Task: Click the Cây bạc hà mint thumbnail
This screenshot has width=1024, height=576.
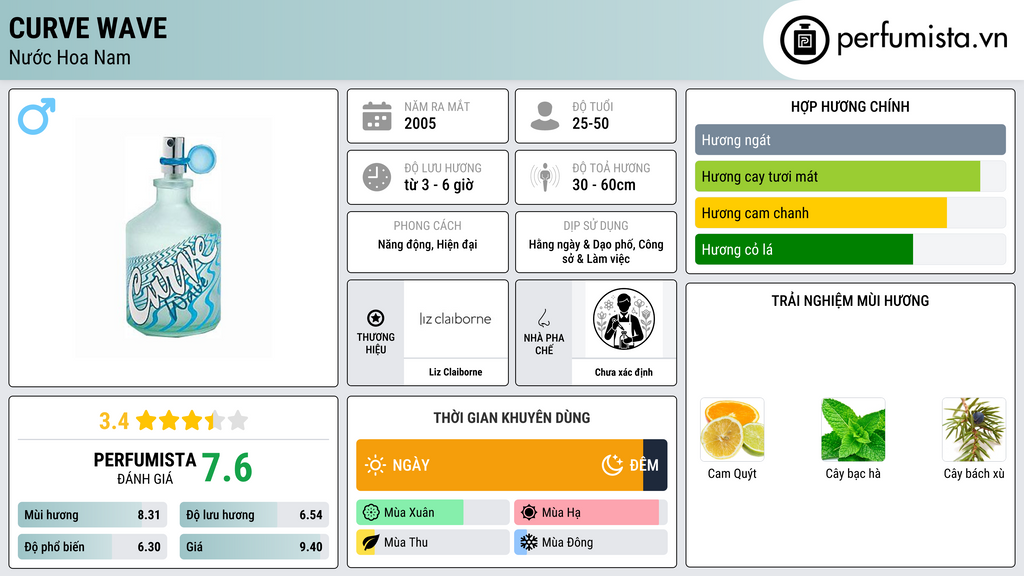Action: 853,430
